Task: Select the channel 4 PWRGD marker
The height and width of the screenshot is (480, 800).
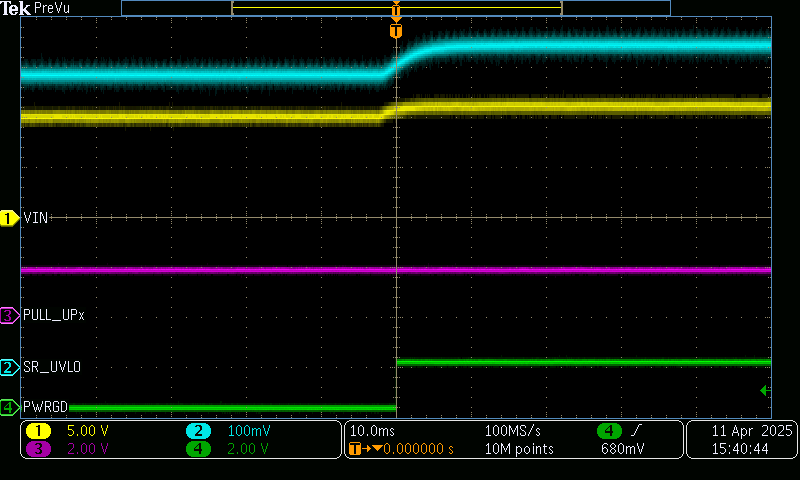Action: pyautogui.click(x=9, y=407)
